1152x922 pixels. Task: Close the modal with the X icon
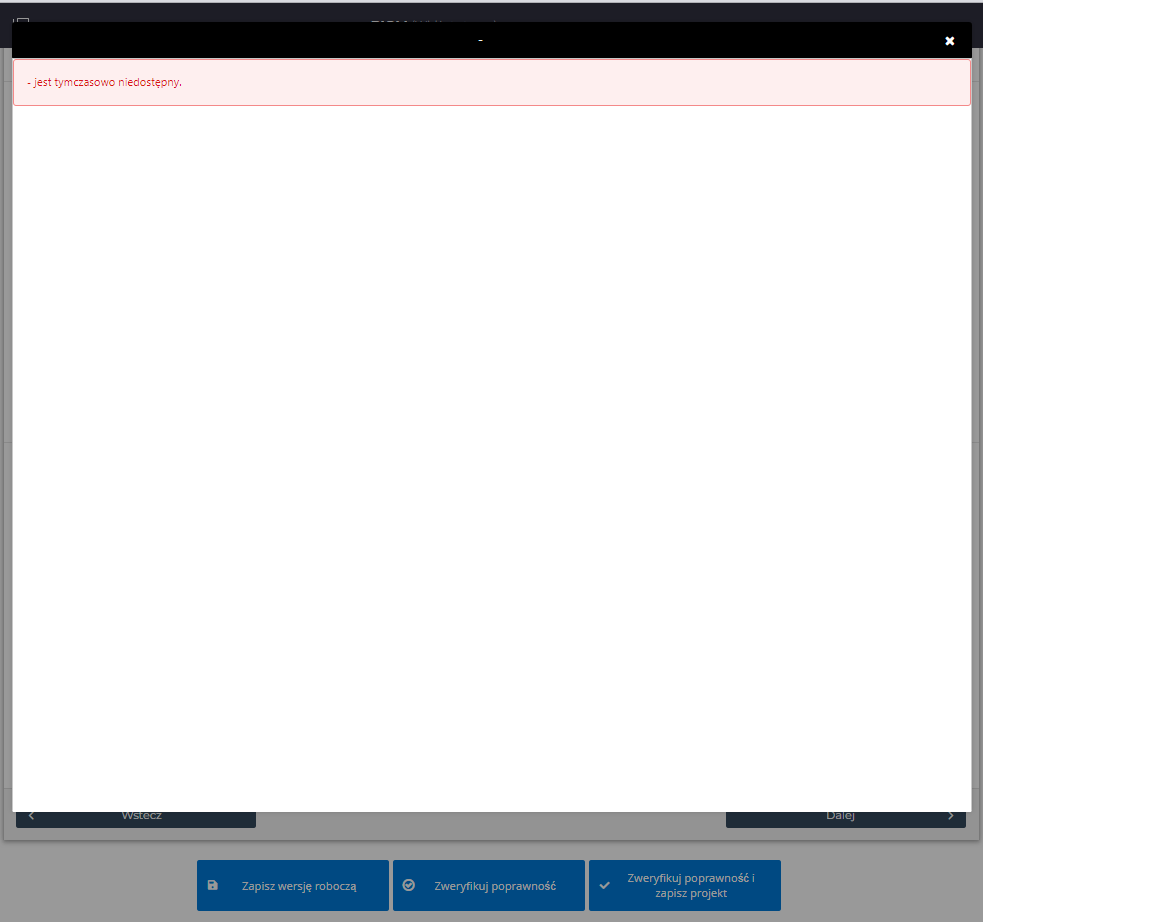click(x=949, y=41)
